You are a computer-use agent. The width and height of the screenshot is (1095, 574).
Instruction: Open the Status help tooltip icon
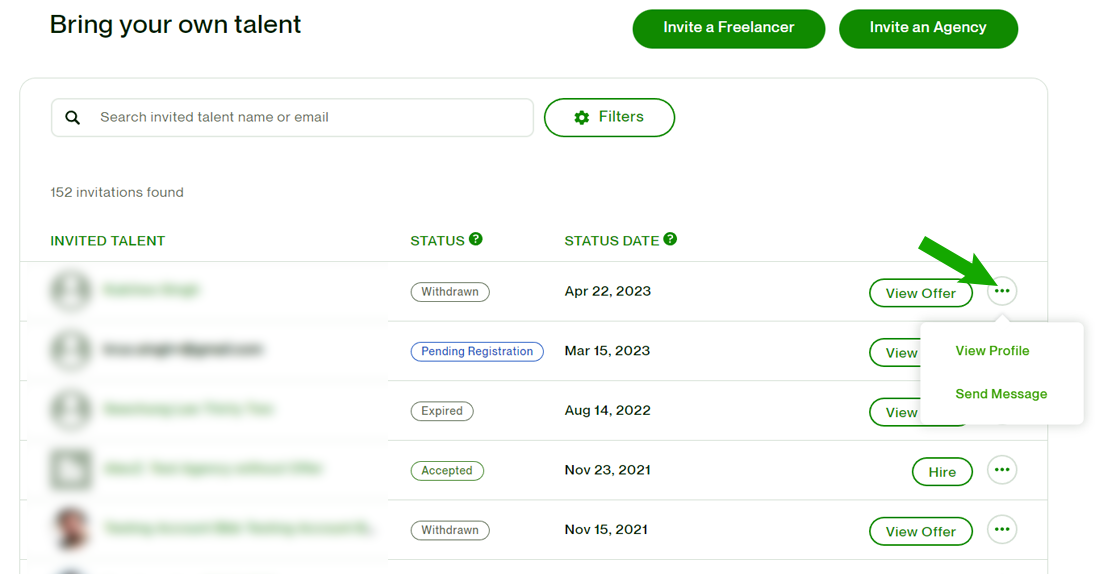tap(476, 239)
